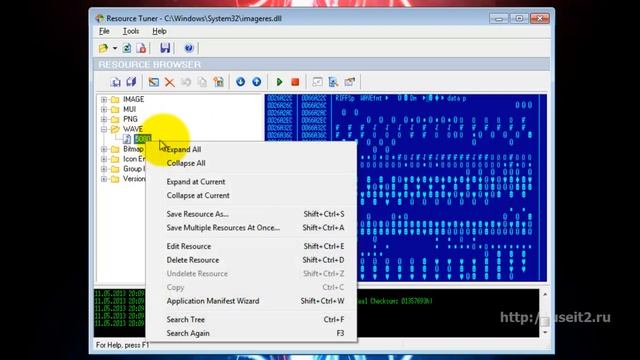Image resolution: width=640 pixels, height=360 pixels.
Task: Select the highlighted resource under WAVE
Action: 142,139
